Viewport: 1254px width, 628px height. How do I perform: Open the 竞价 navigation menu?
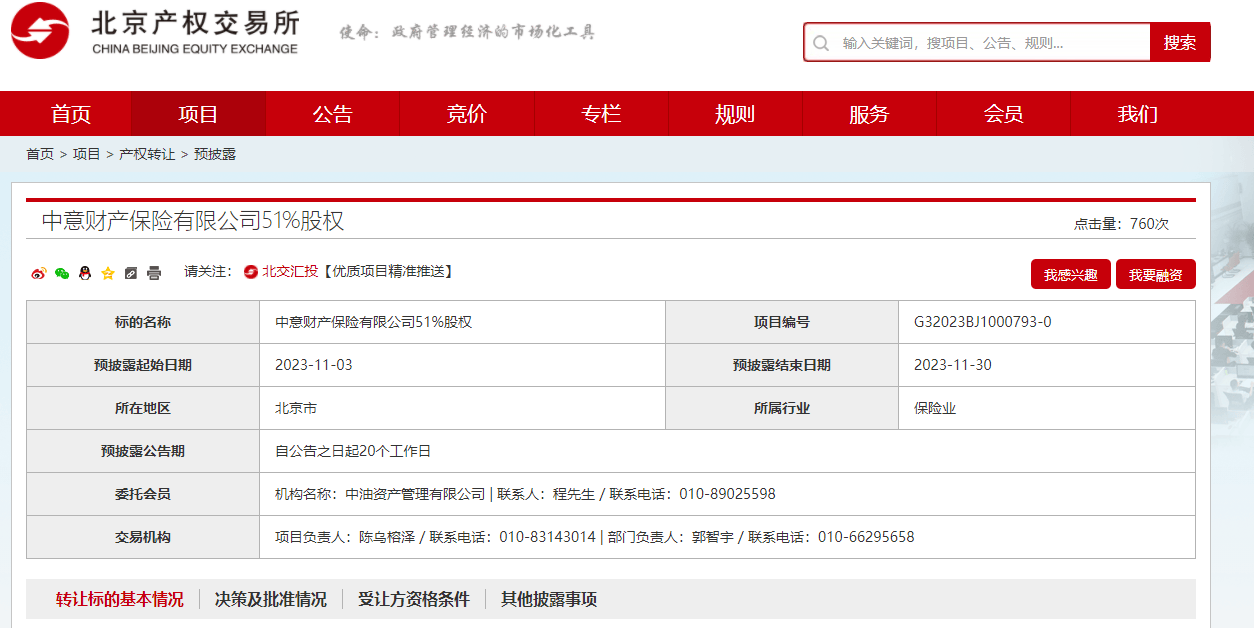467,114
